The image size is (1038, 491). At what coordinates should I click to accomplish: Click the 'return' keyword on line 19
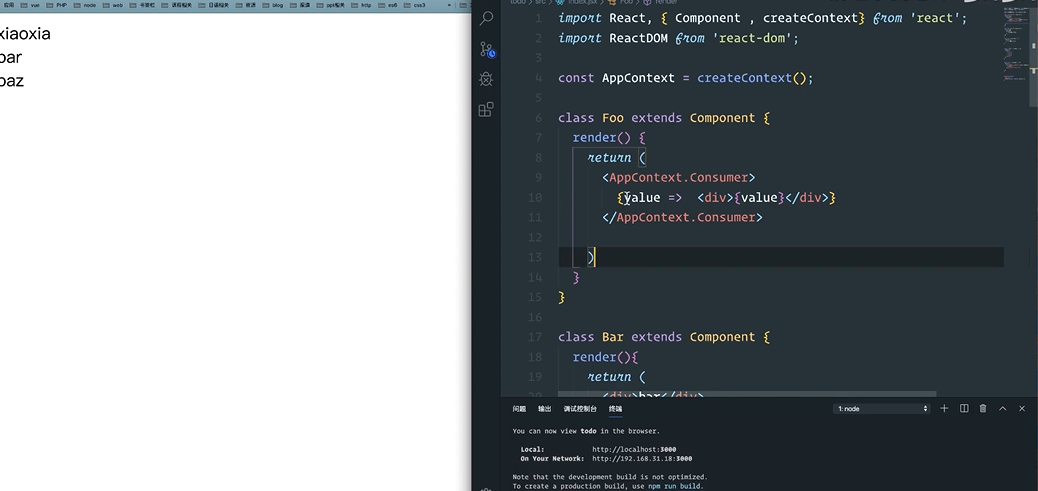click(609, 377)
